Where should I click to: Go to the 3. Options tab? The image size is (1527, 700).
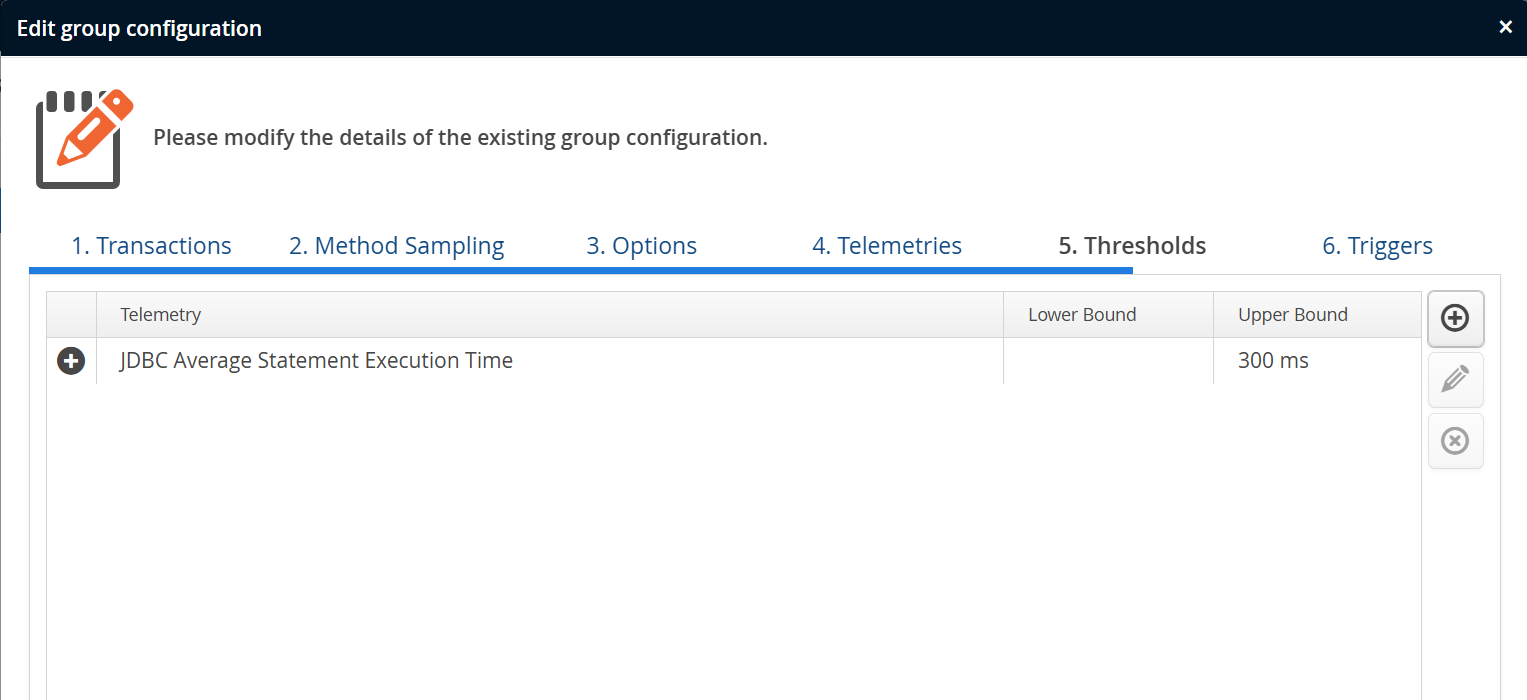point(641,246)
